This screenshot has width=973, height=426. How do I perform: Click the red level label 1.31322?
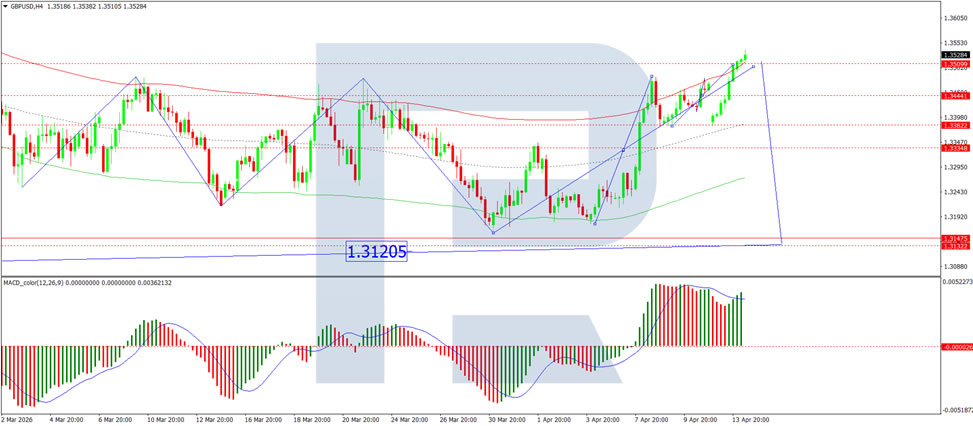coord(956,246)
